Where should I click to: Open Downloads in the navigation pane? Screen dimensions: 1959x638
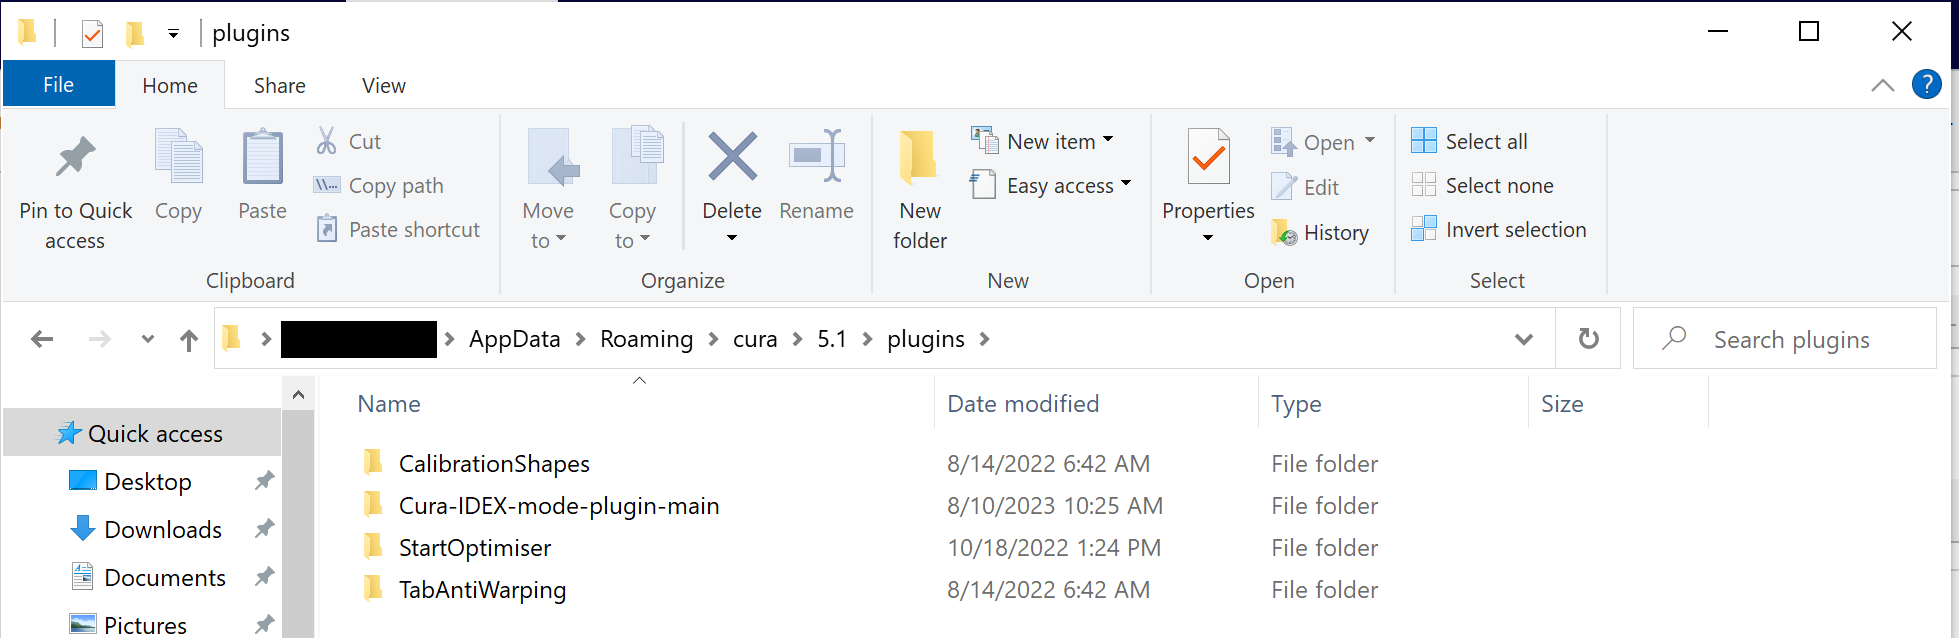163,529
